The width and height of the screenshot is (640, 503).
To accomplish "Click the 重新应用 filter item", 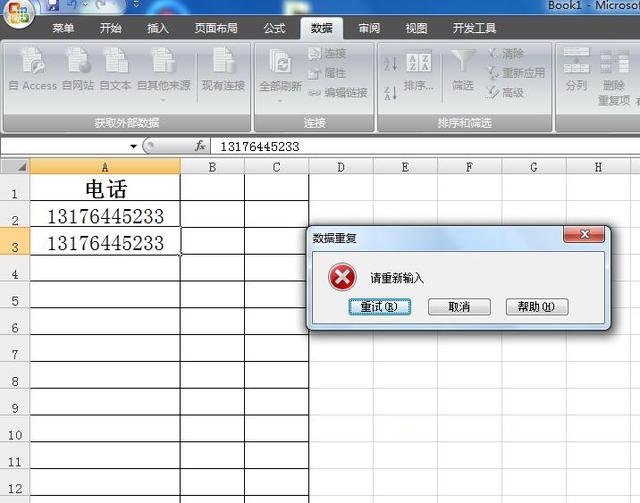I will (517, 73).
